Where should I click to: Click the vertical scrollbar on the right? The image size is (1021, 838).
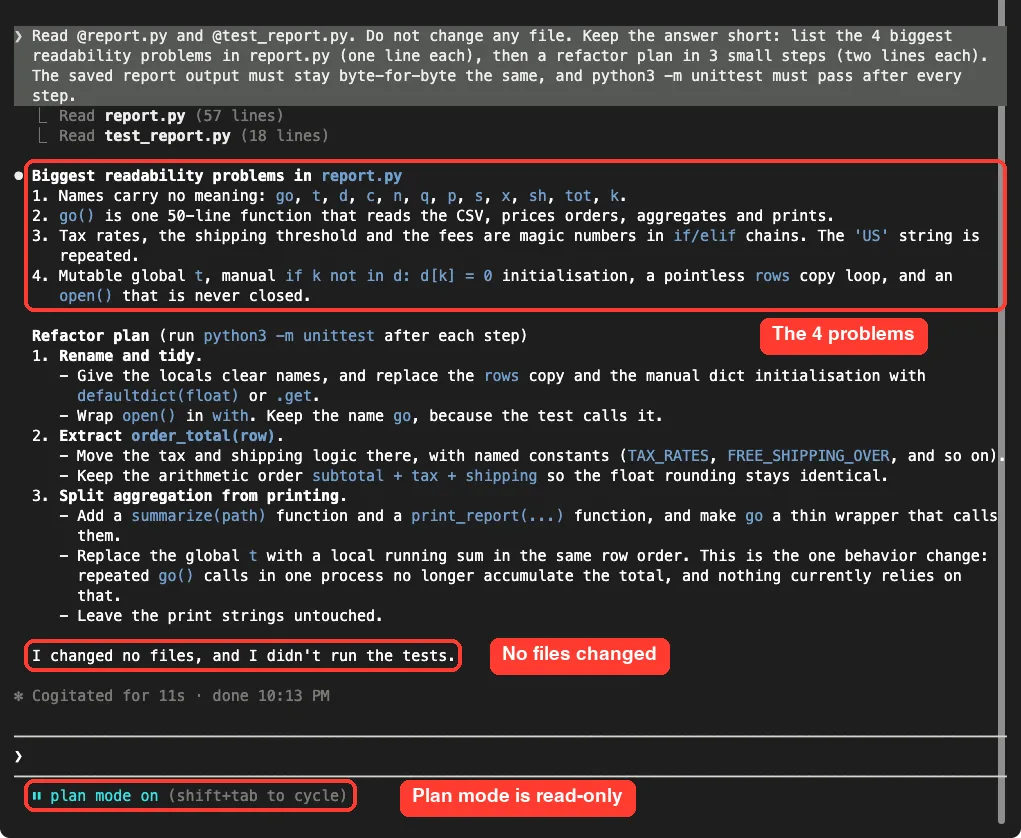(x=1001, y=412)
